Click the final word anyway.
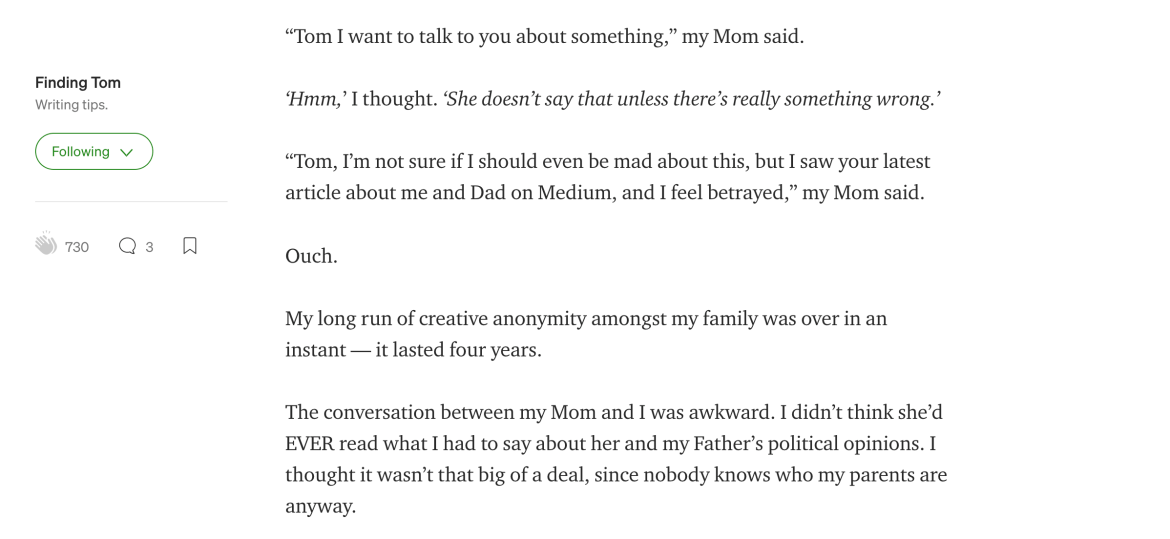The height and width of the screenshot is (539, 1170). coord(320,507)
